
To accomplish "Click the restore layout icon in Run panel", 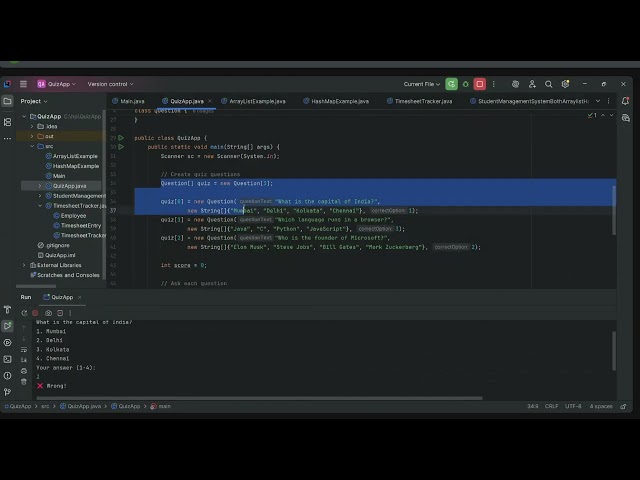I will click(60, 313).
